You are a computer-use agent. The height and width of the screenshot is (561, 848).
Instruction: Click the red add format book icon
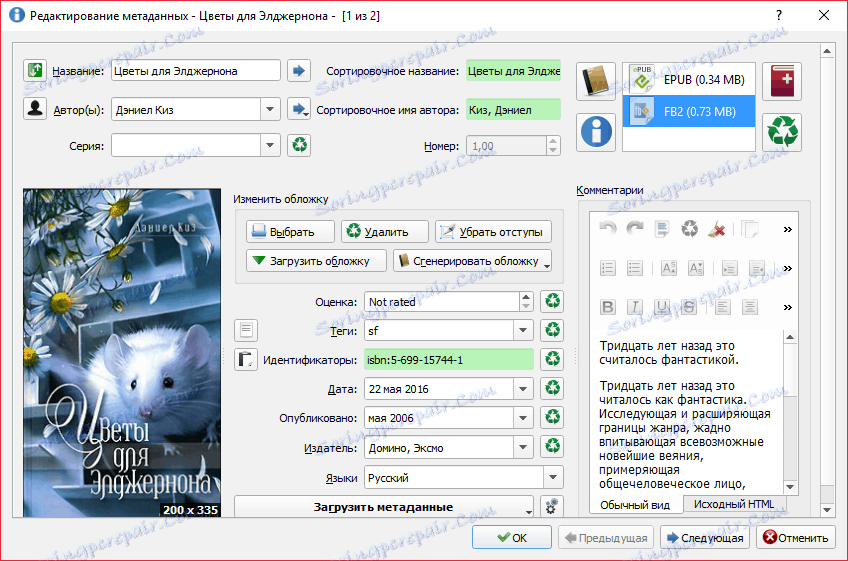coord(782,81)
